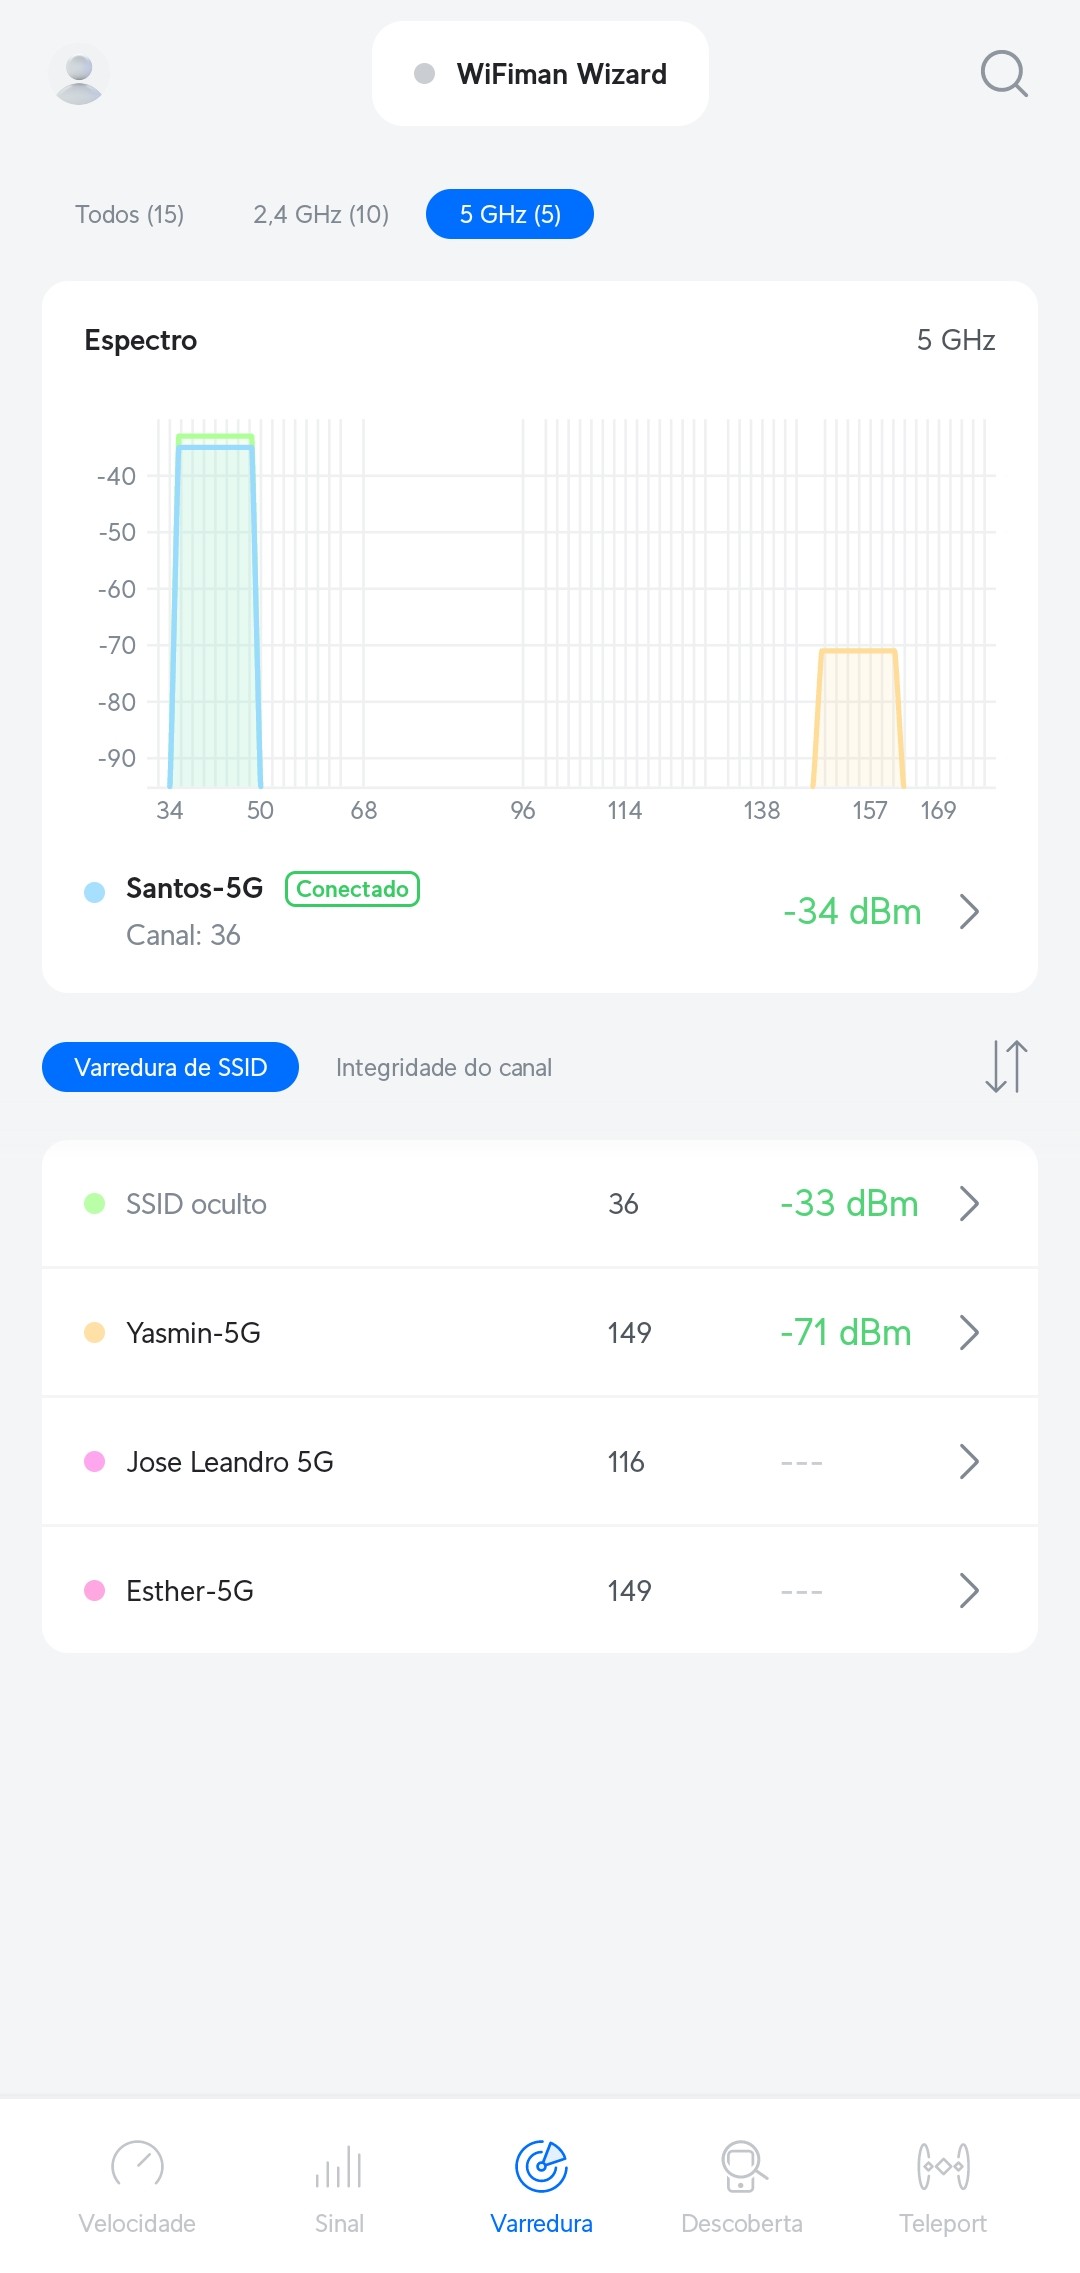The image size is (1080, 2273).
Task: Select the Todos (15) filter
Action: 130,215
